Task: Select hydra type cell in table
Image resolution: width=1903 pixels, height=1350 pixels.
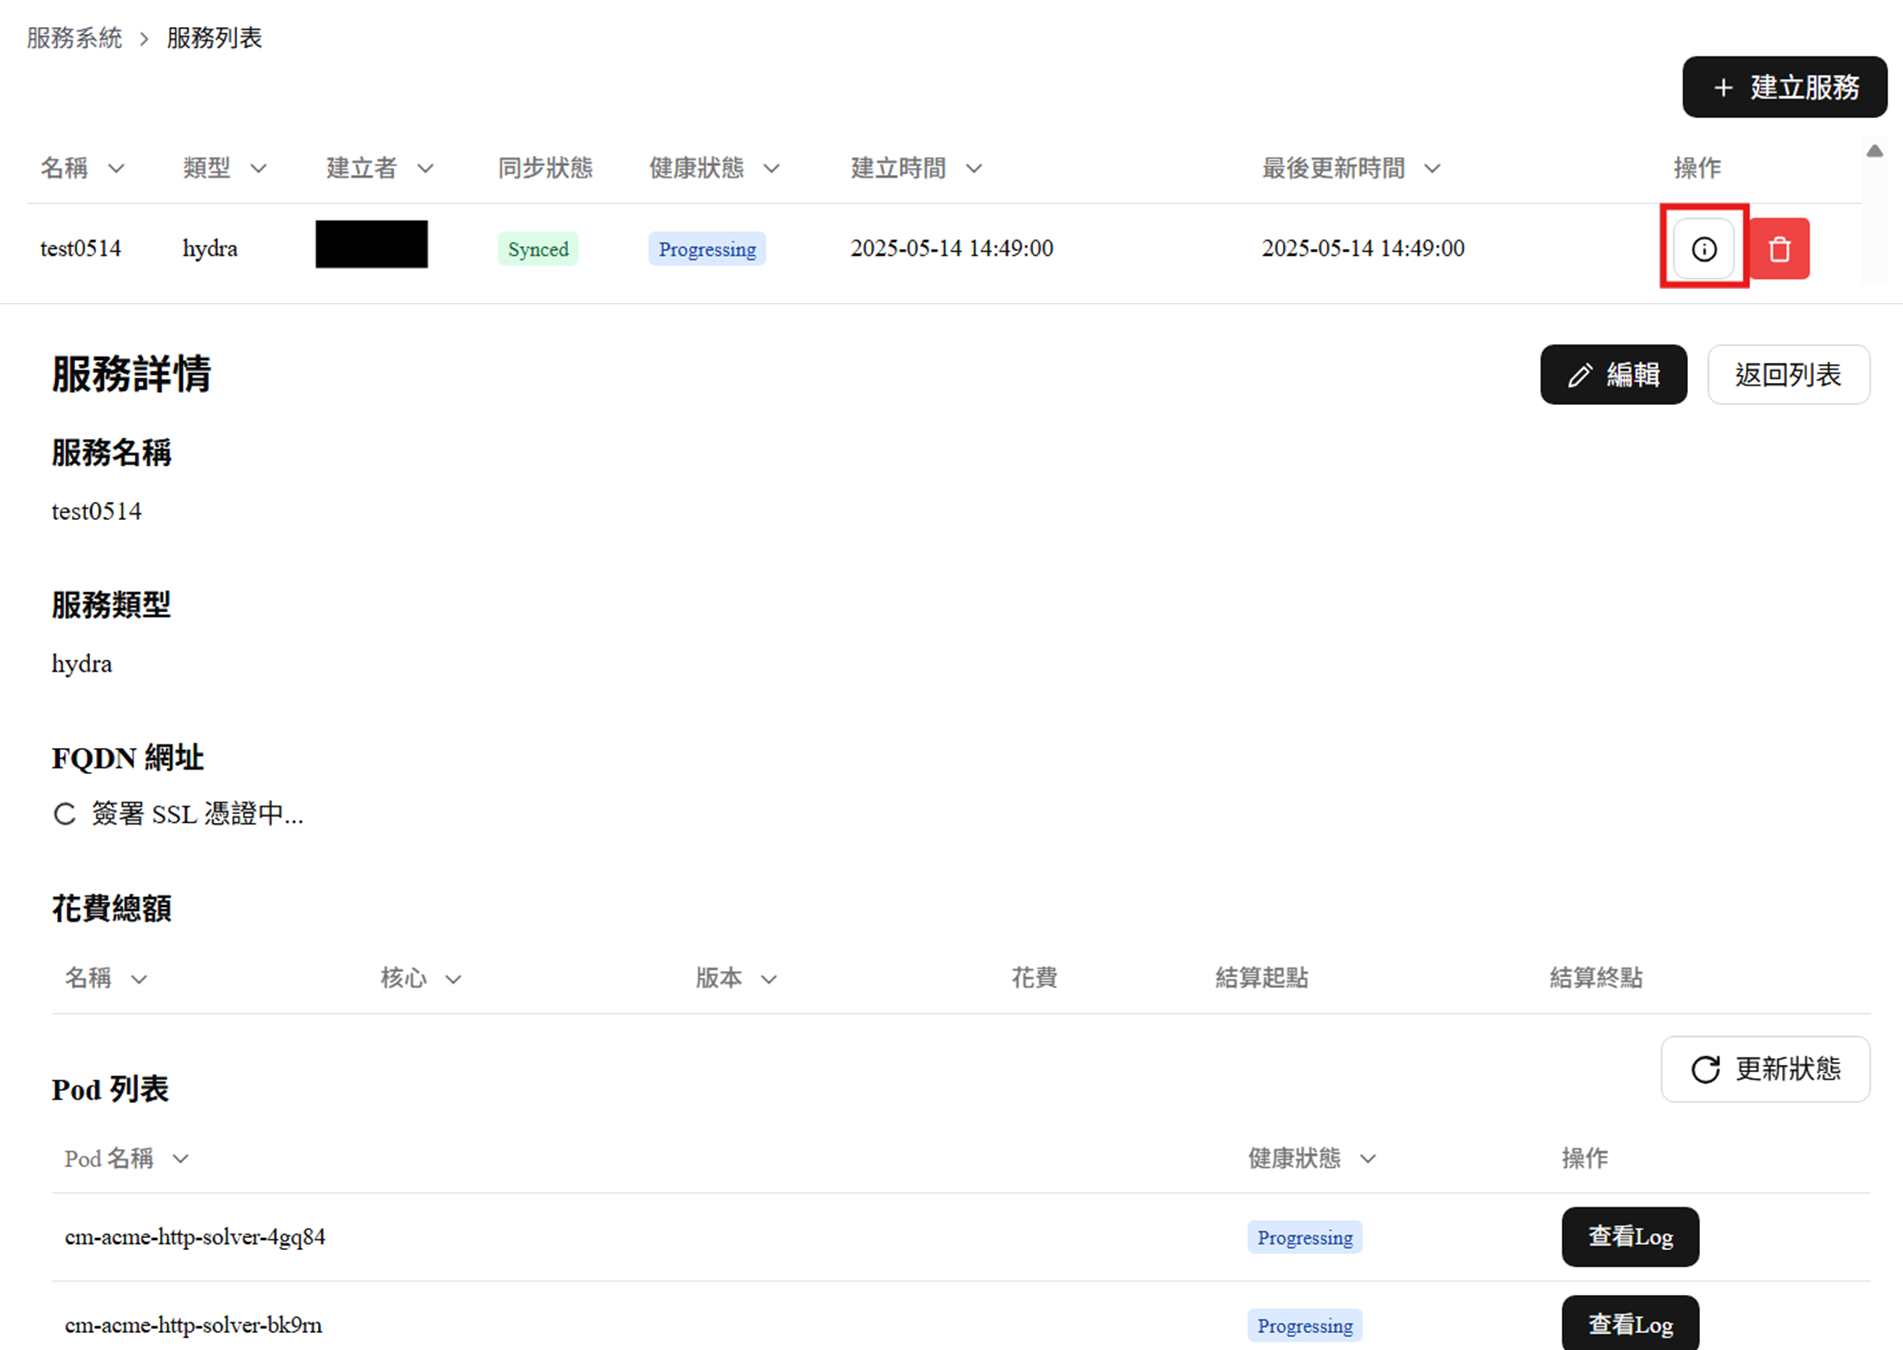Action: 210,249
